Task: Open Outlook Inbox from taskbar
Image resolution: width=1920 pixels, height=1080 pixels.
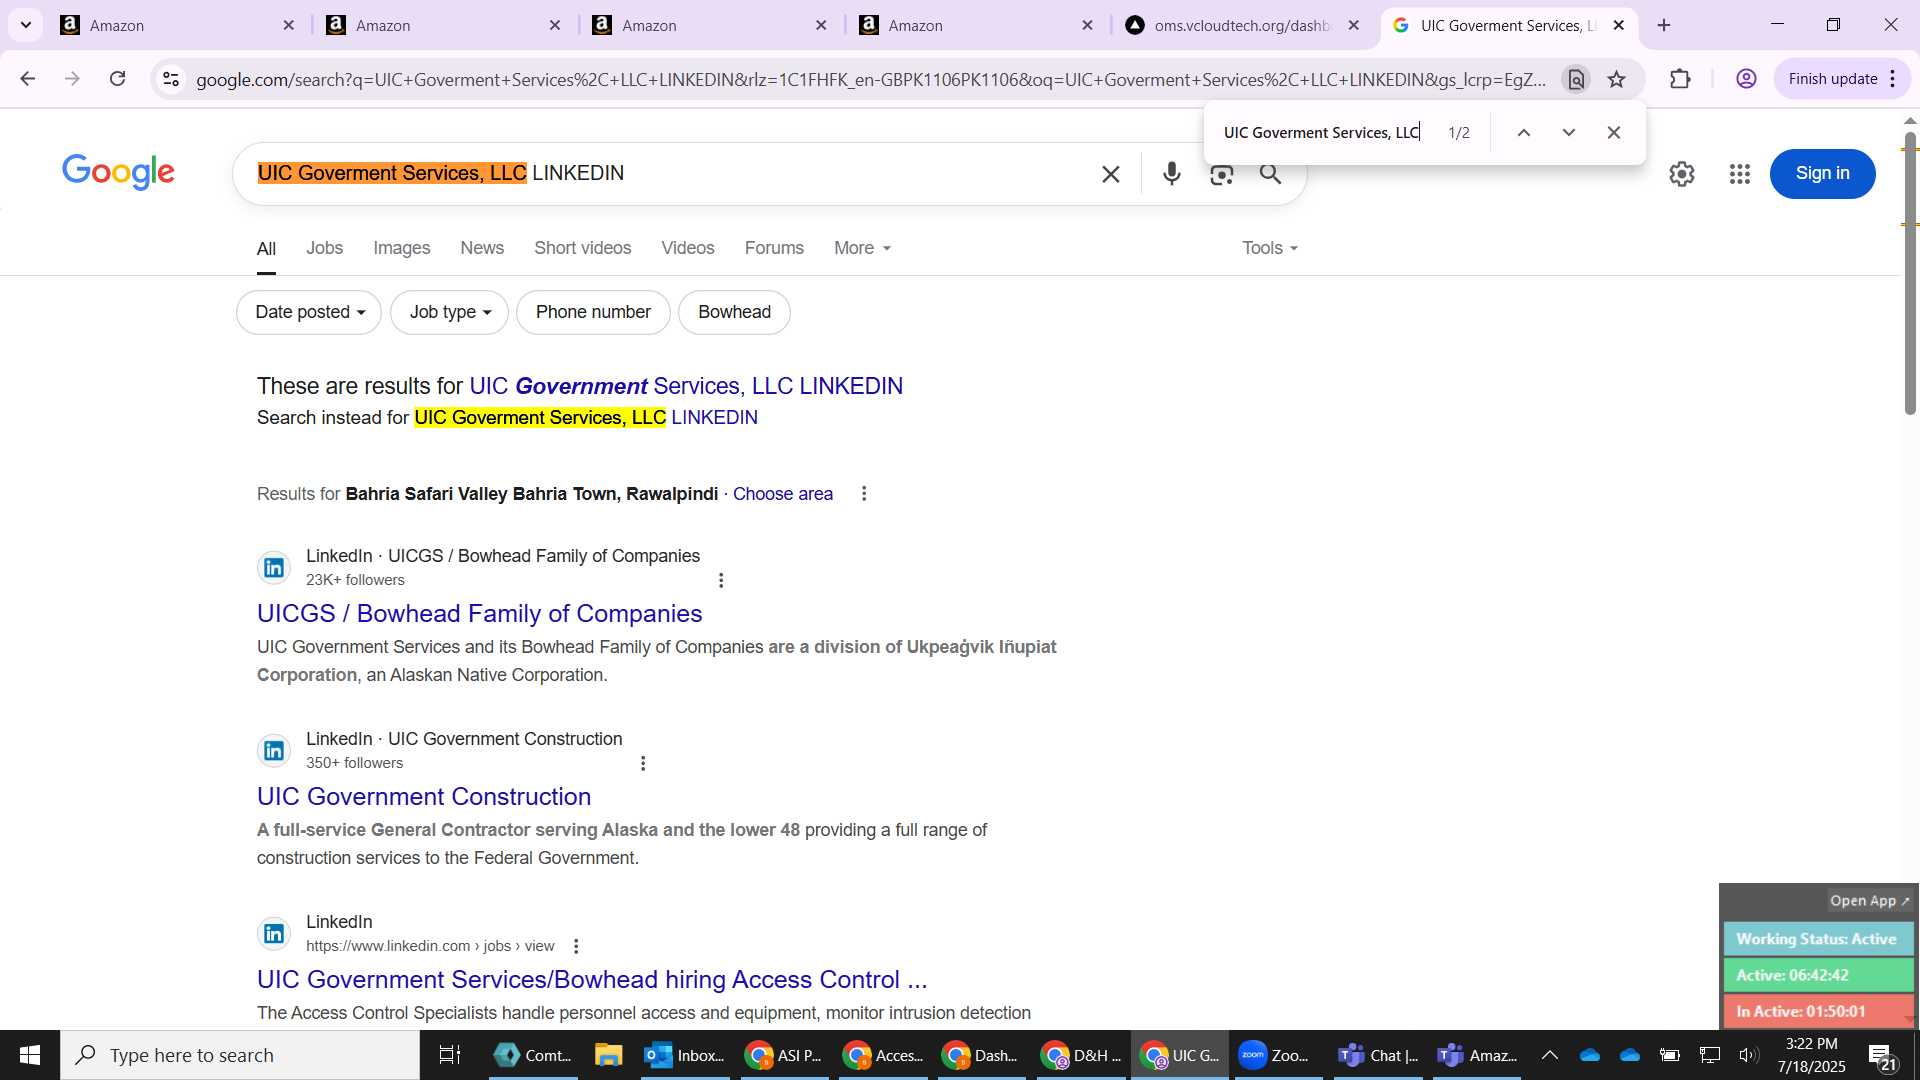Action: coord(686,1055)
